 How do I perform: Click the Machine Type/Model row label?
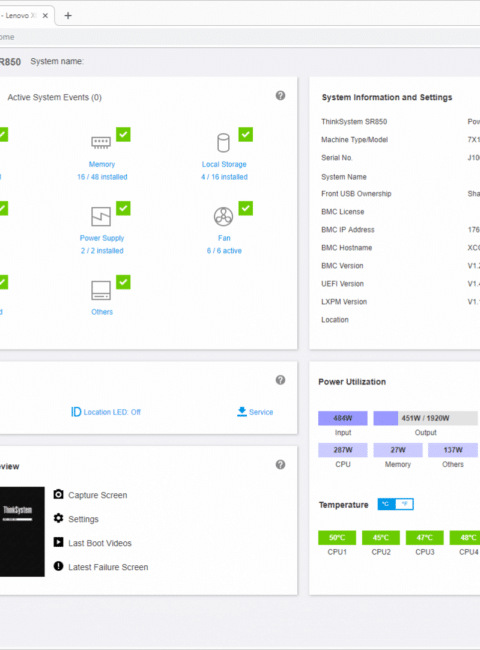tap(354, 140)
